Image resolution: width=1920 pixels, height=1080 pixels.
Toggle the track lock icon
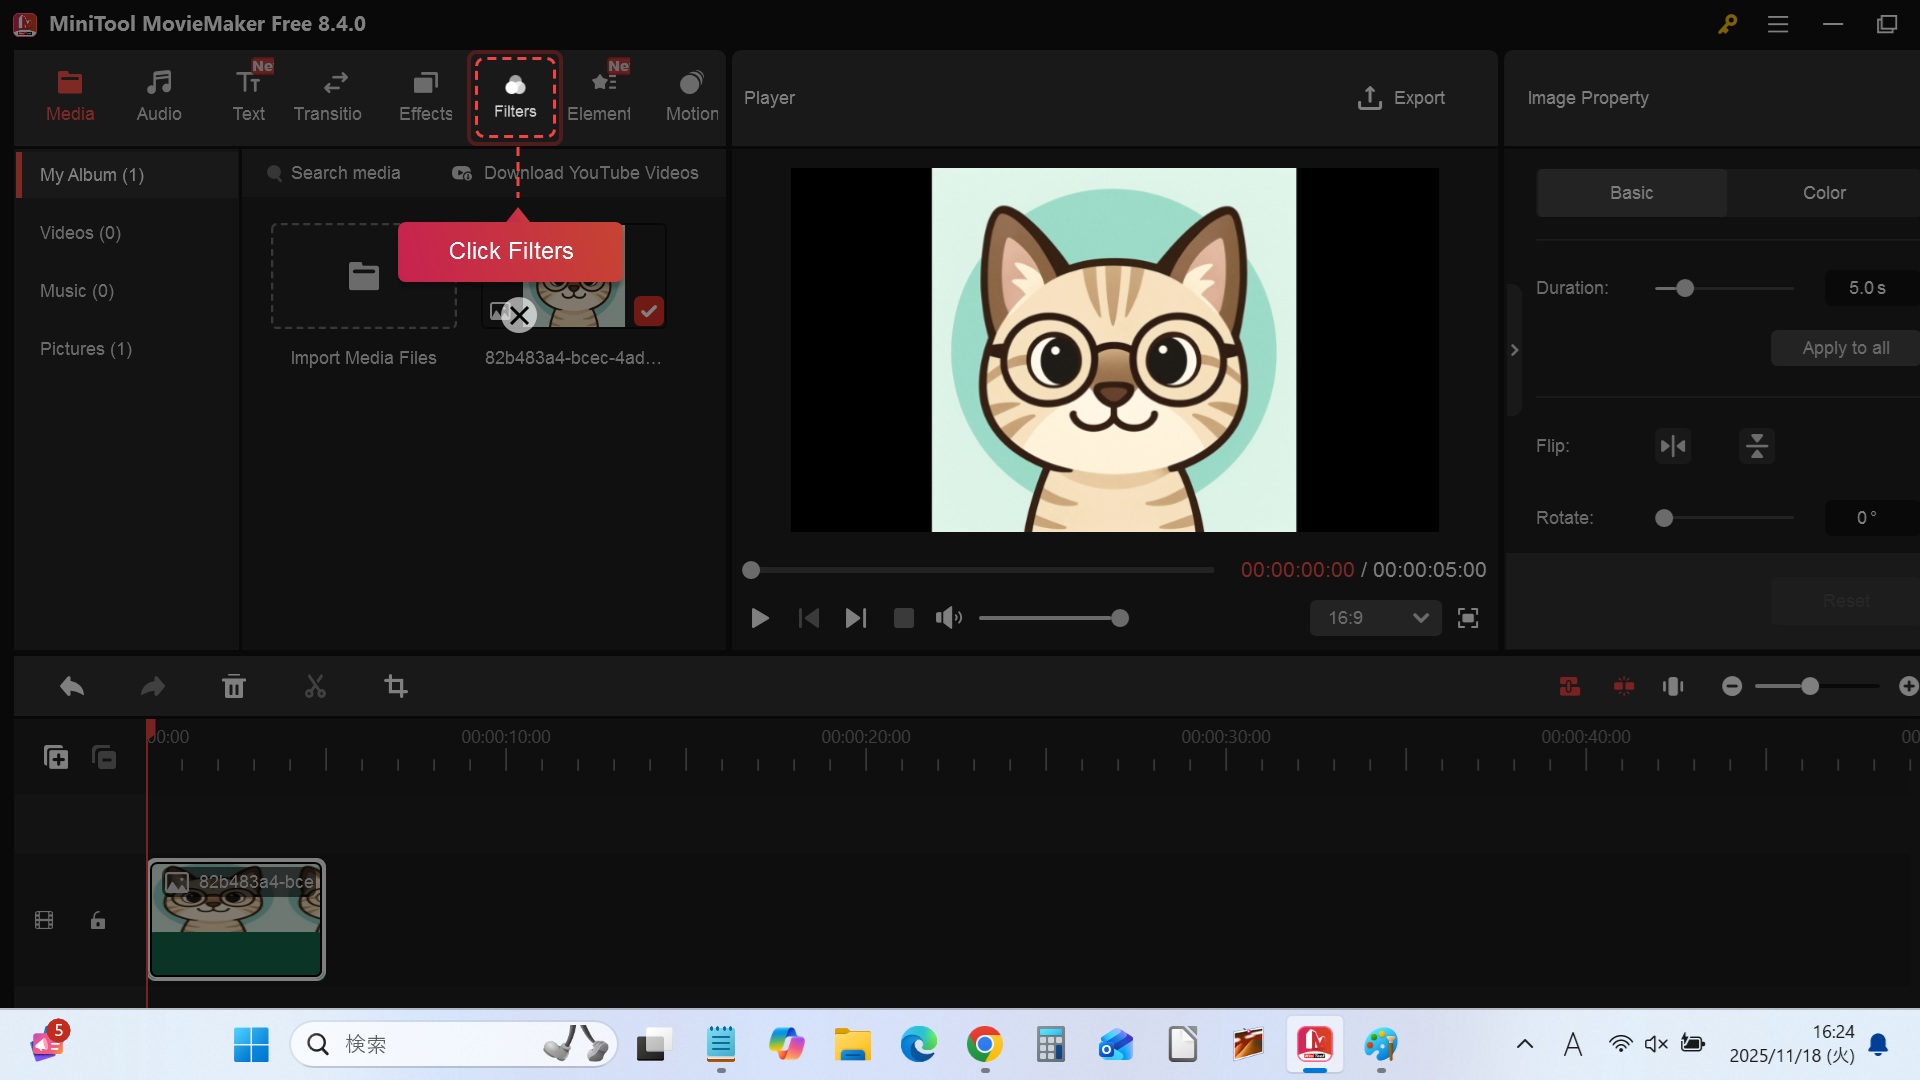click(98, 920)
